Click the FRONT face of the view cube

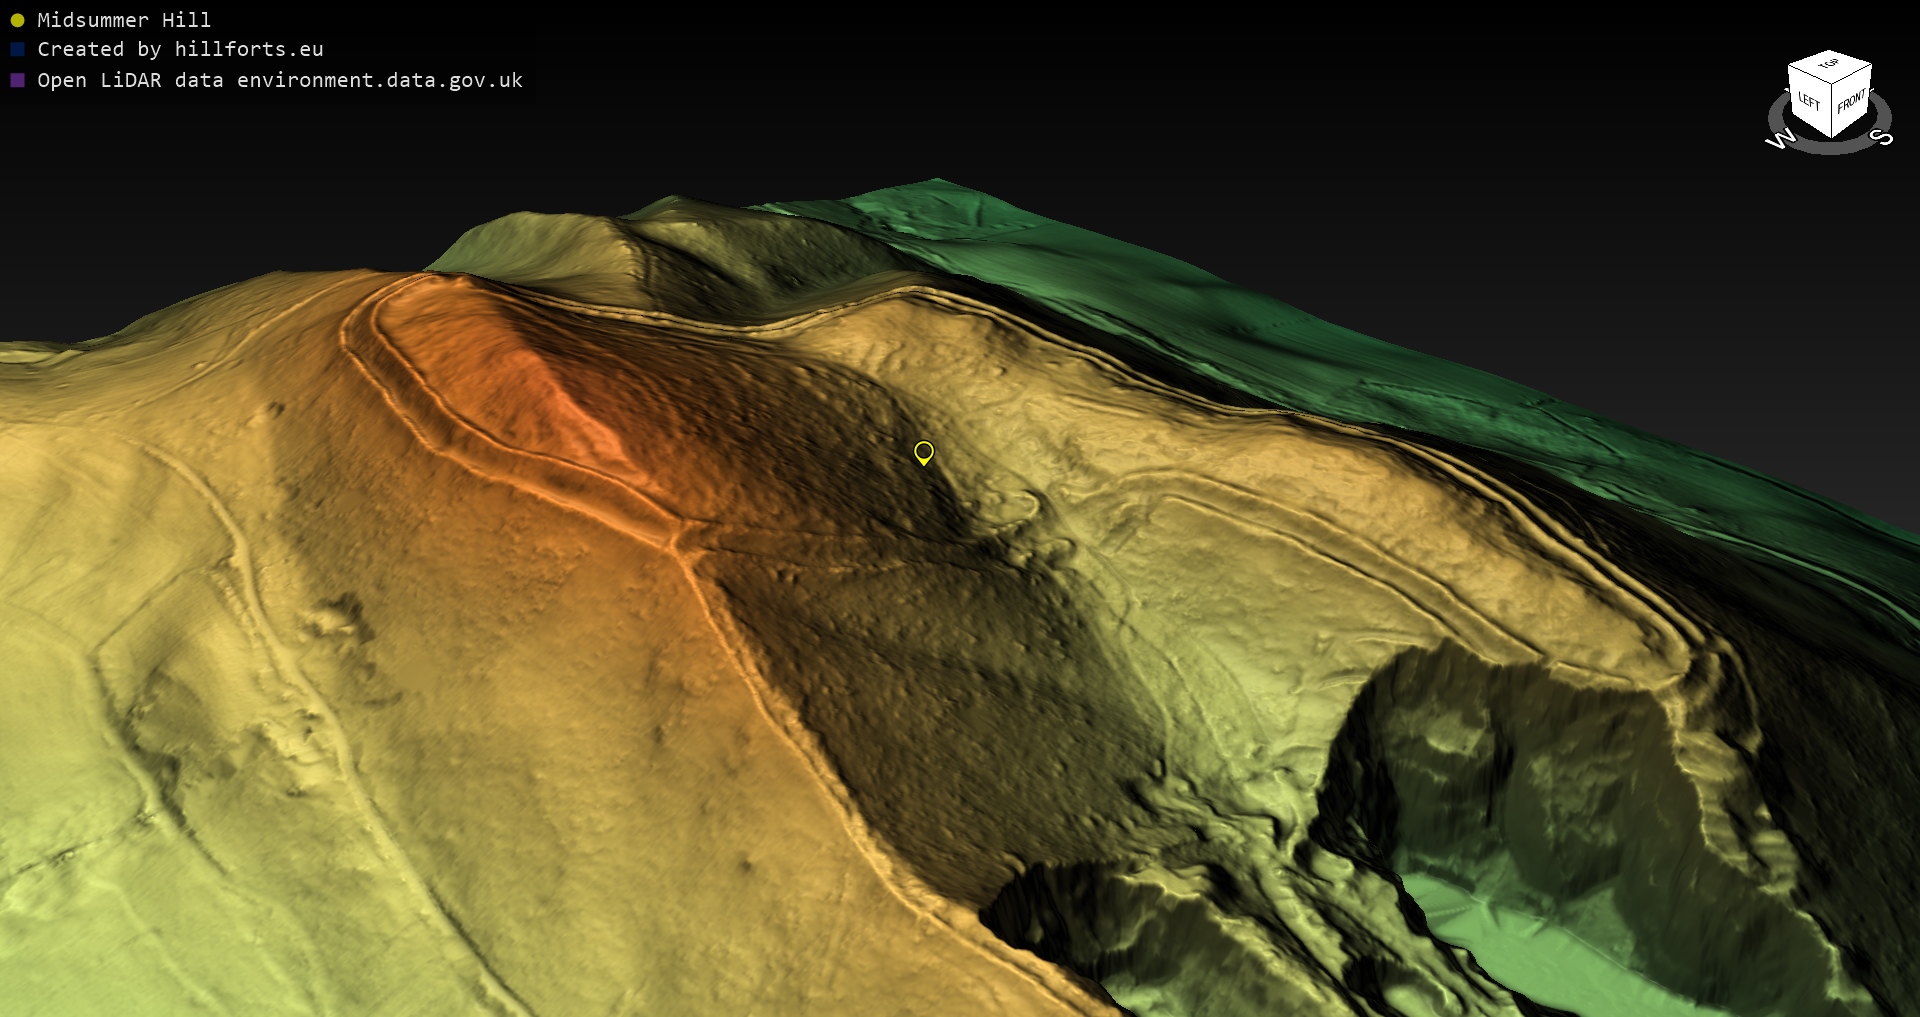coord(1851,101)
